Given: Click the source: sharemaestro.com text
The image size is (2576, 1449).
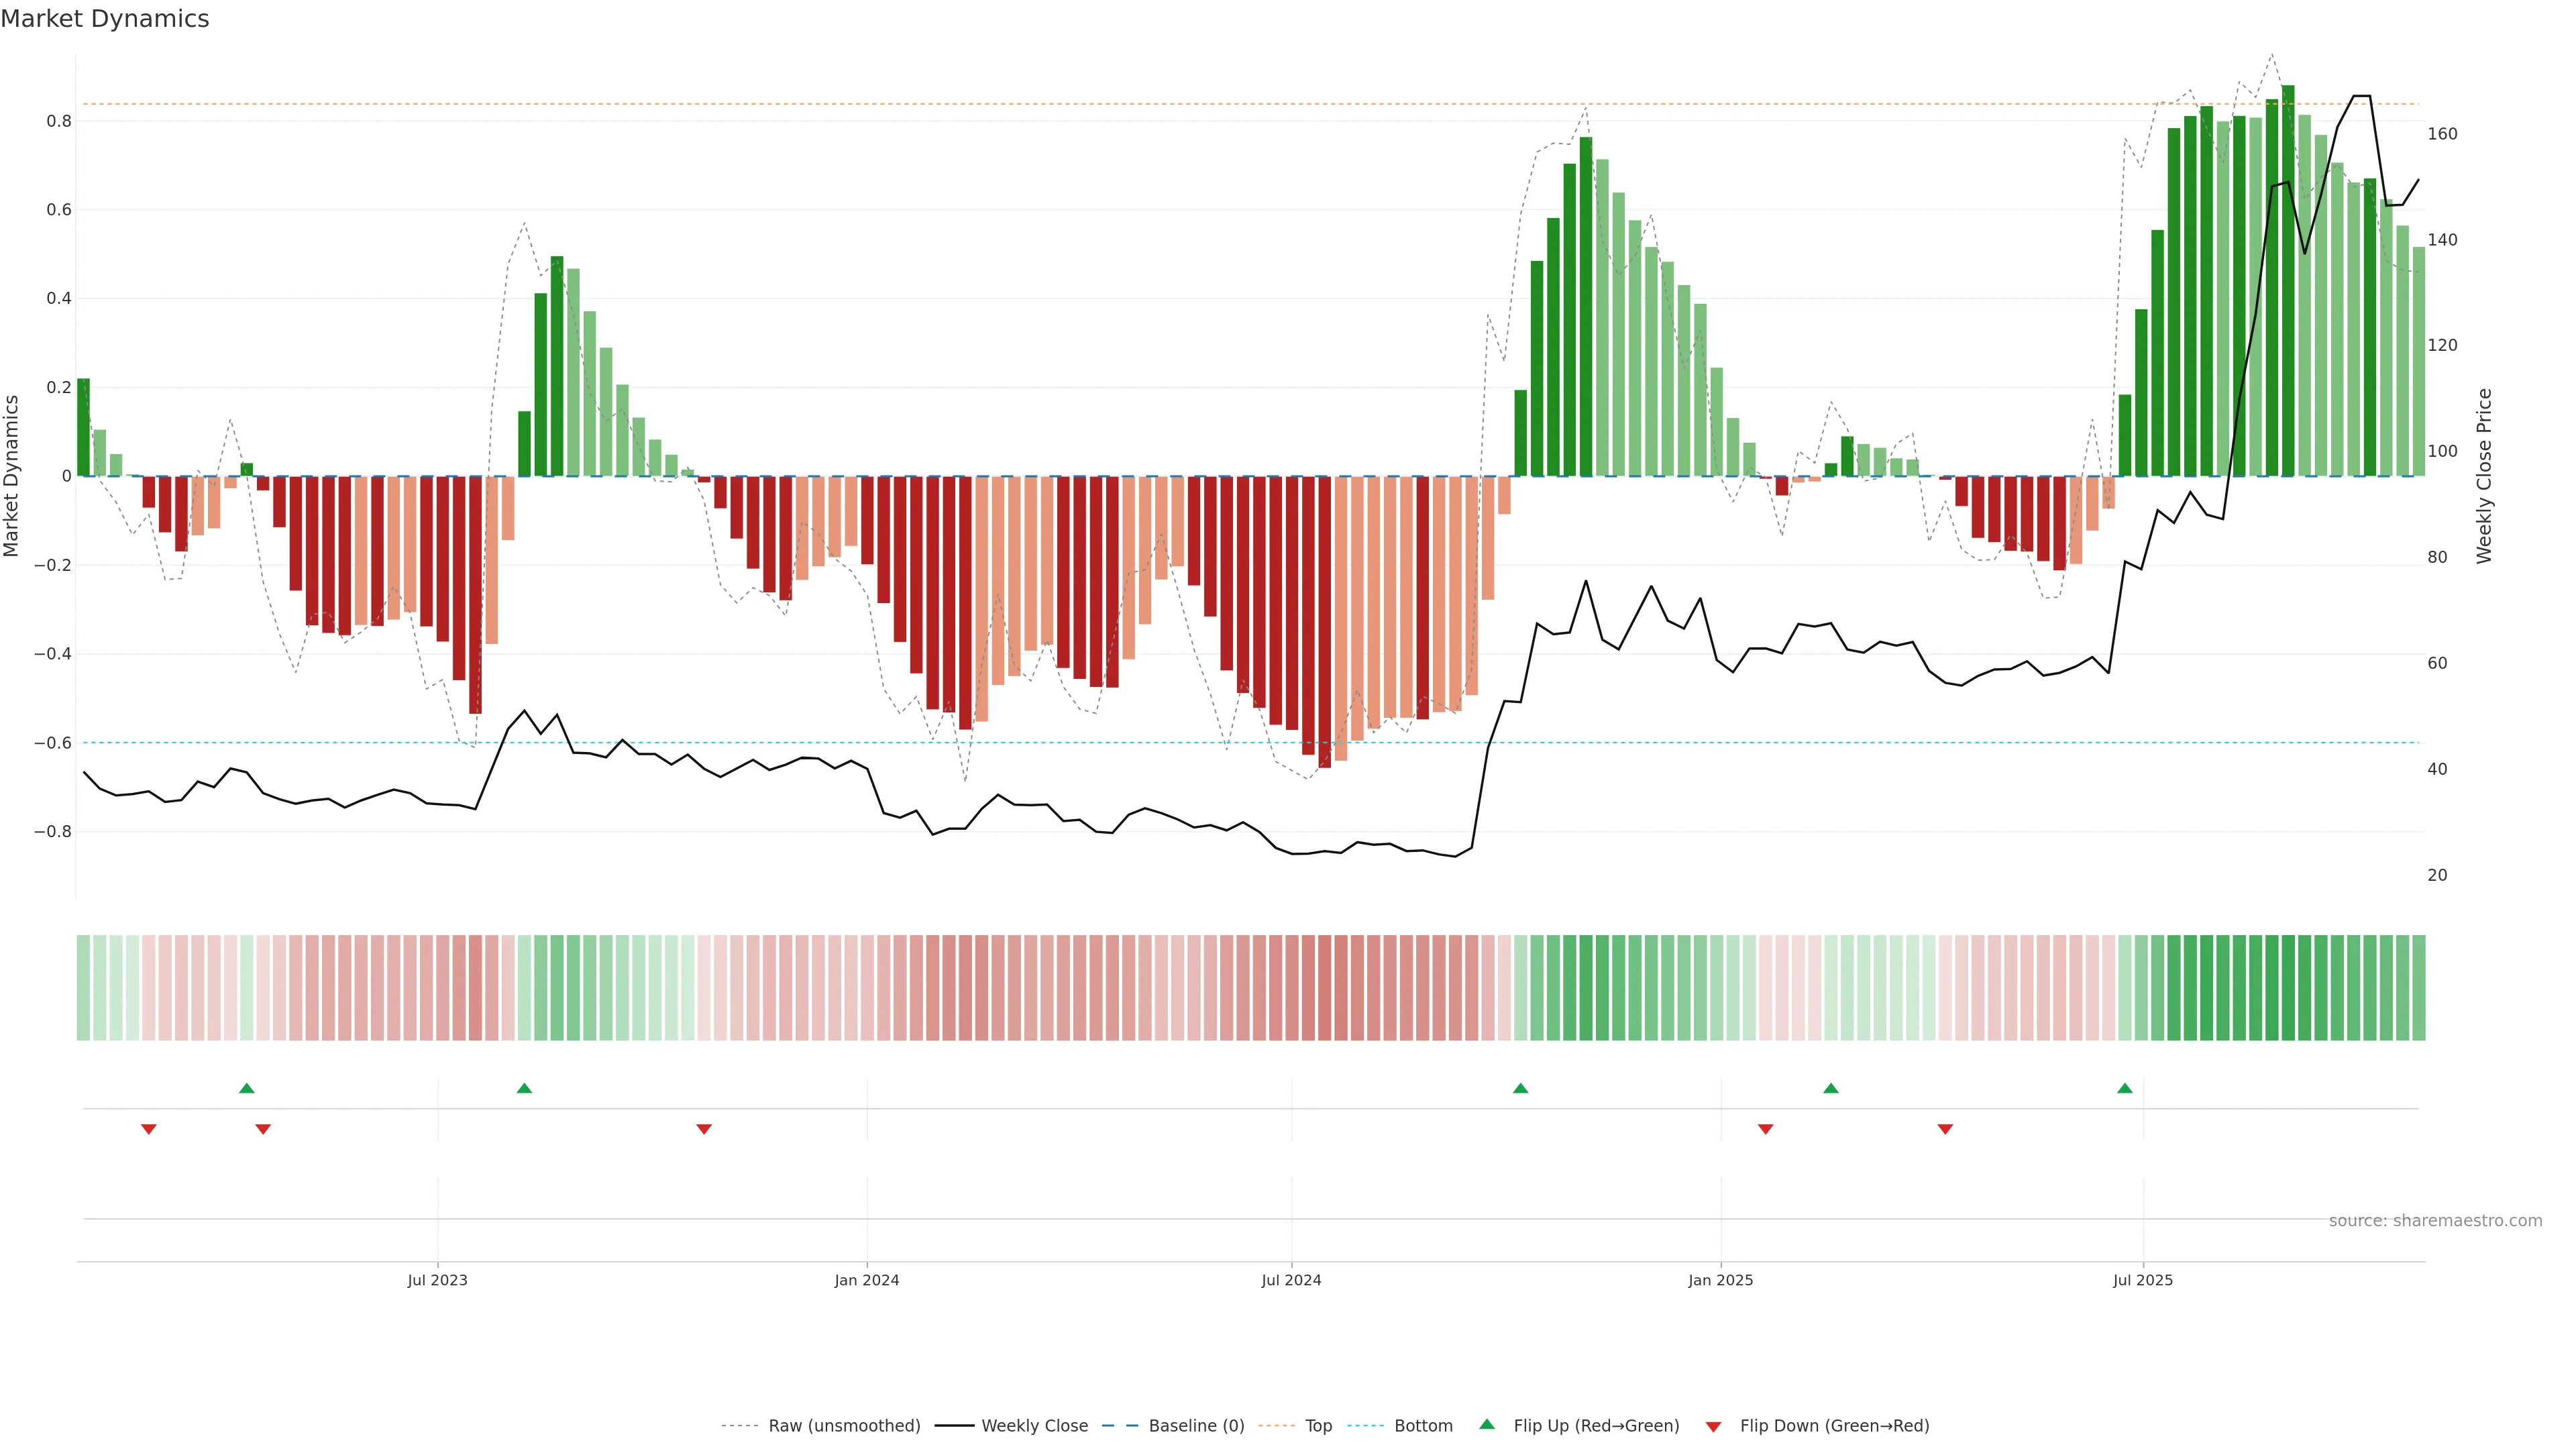Looking at the screenshot, I should 2435,1220.
